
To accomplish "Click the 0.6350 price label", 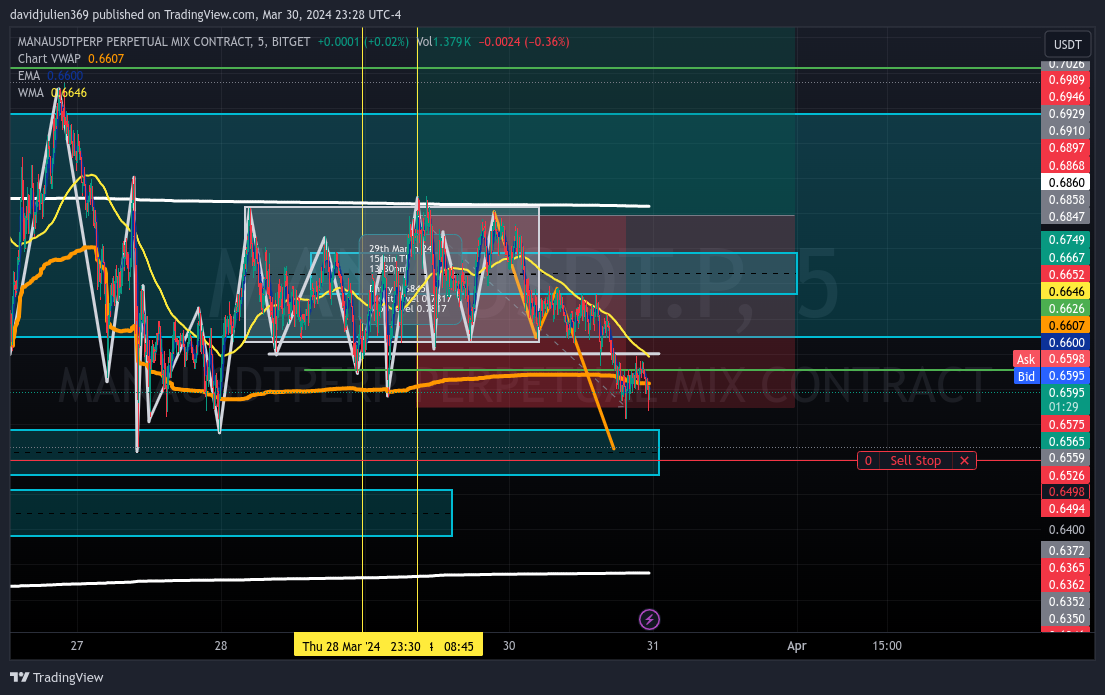I will pyautogui.click(x=1066, y=618).
